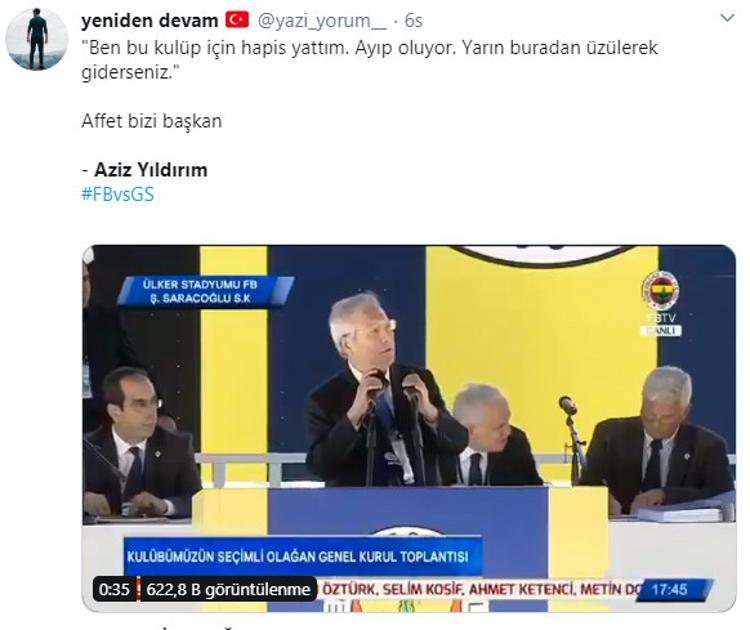
Task: Play the embedded tweet video
Action: coord(409,429)
